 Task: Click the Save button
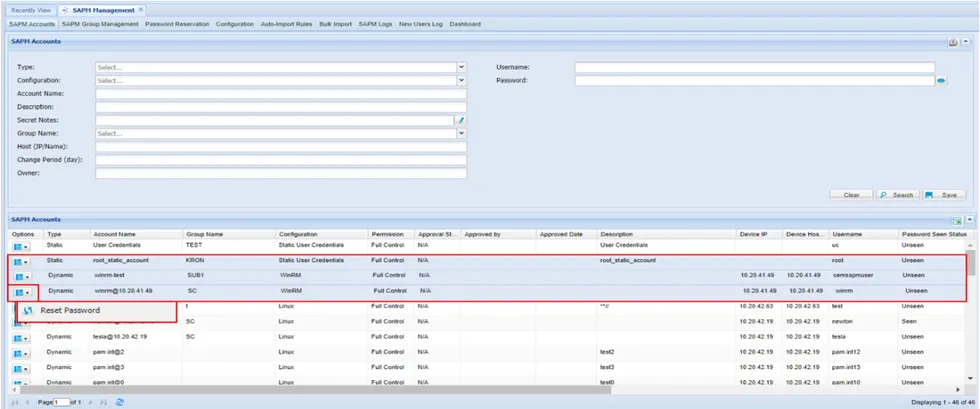(x=944, y=195)
